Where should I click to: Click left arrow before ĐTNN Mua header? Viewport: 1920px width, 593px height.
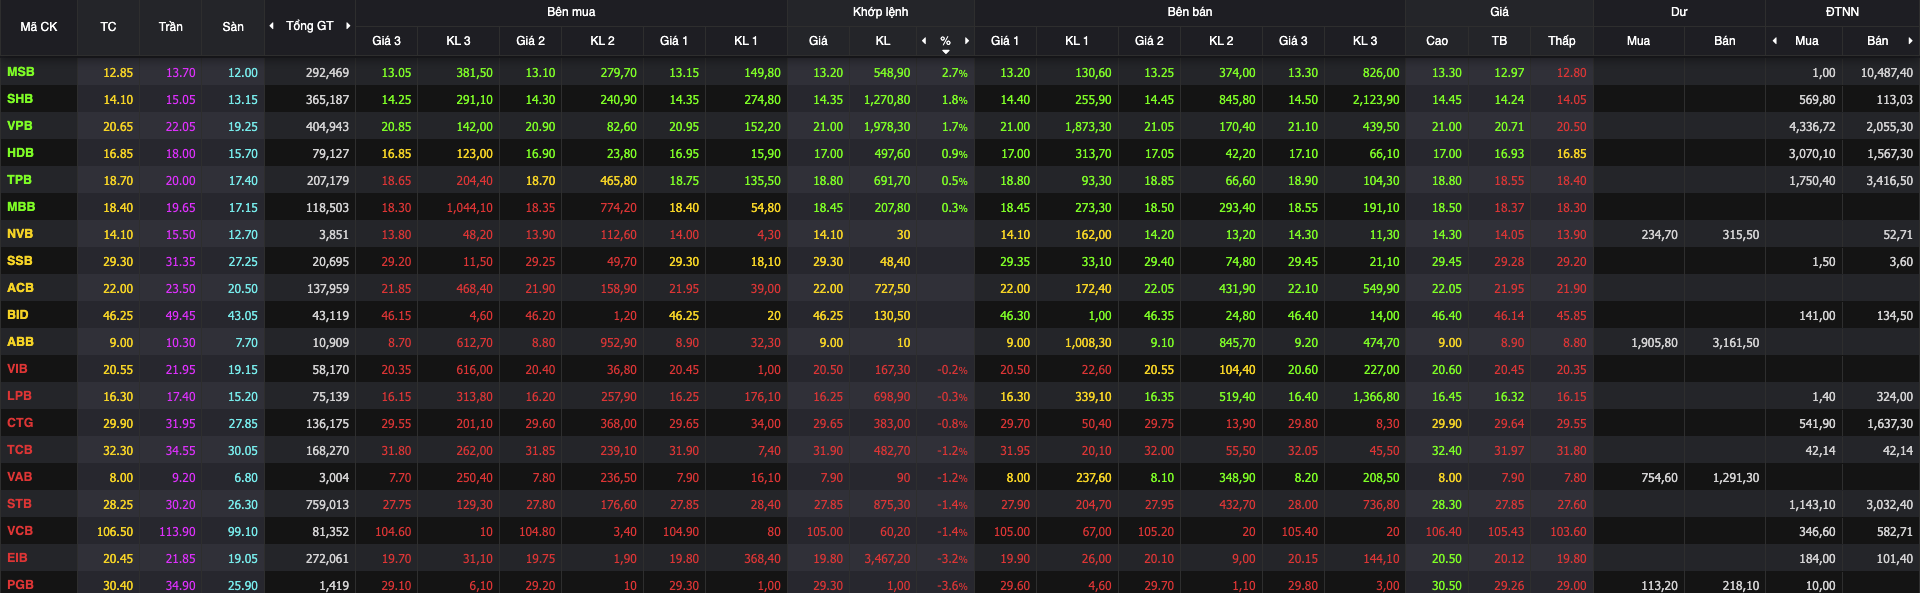[1775, 41]
